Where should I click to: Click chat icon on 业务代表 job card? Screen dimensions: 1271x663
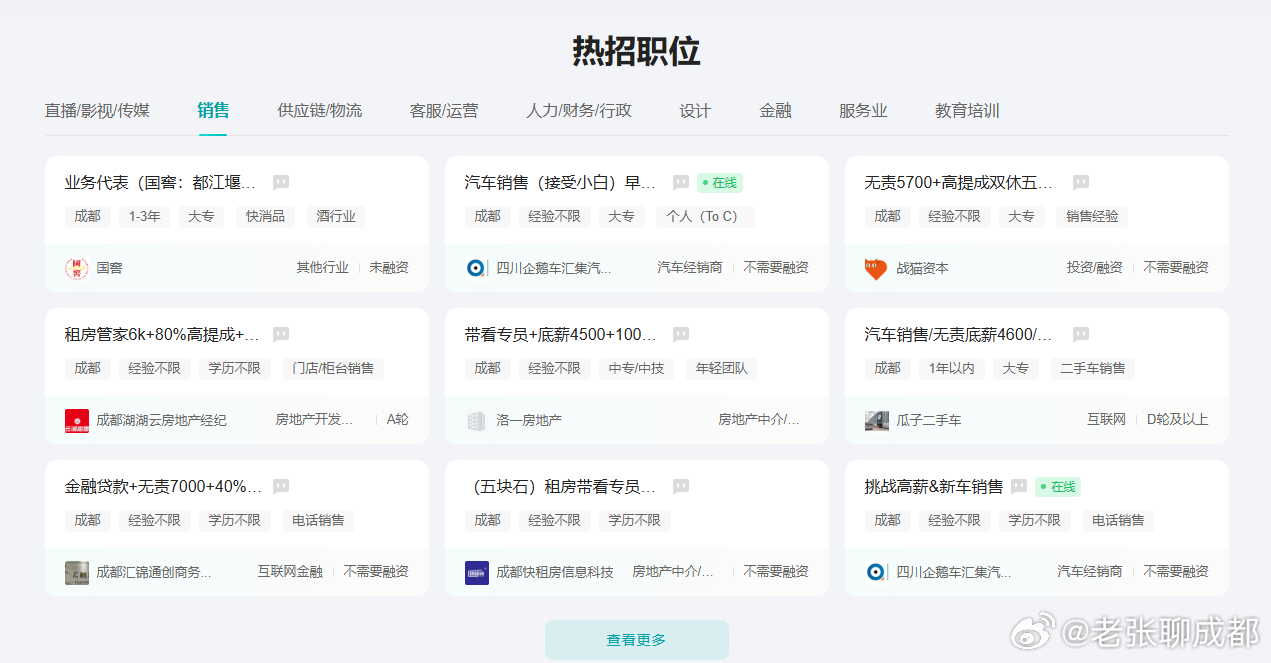pos(281,183)
